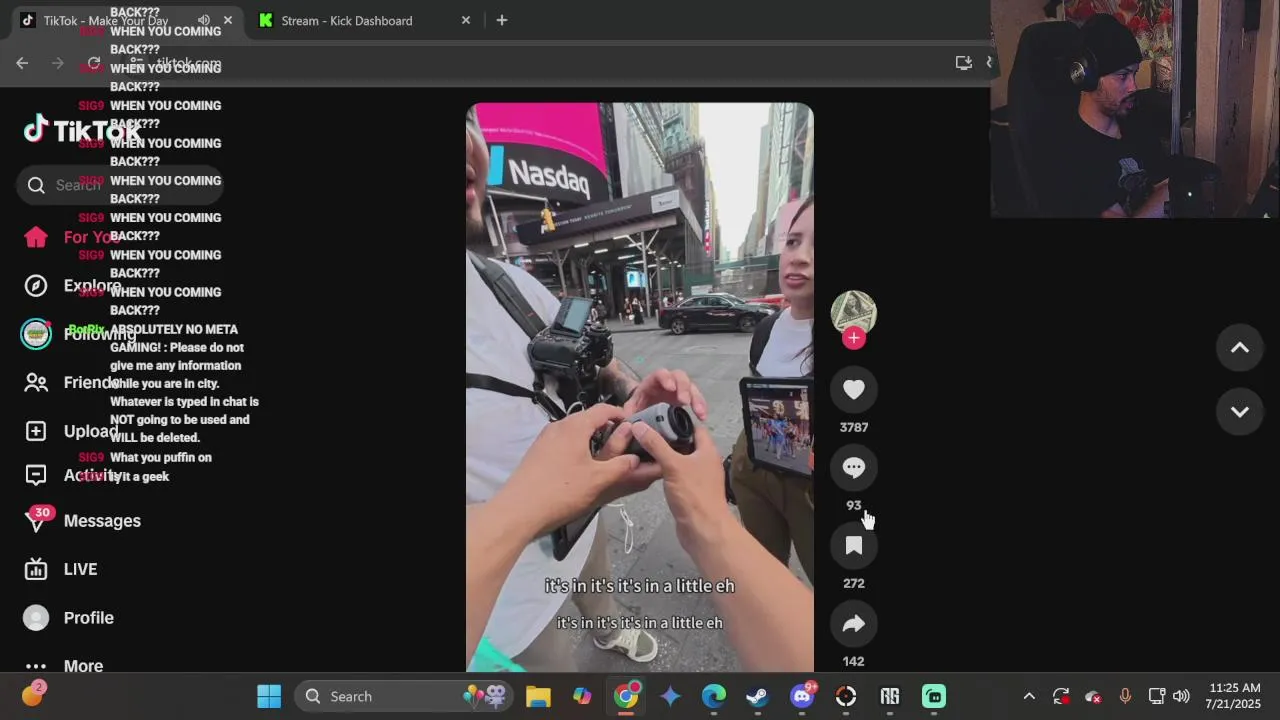1280x720 pixels.
Task: Open Profile in the TikTok sidebar
Action: click(x=68, y=618)
